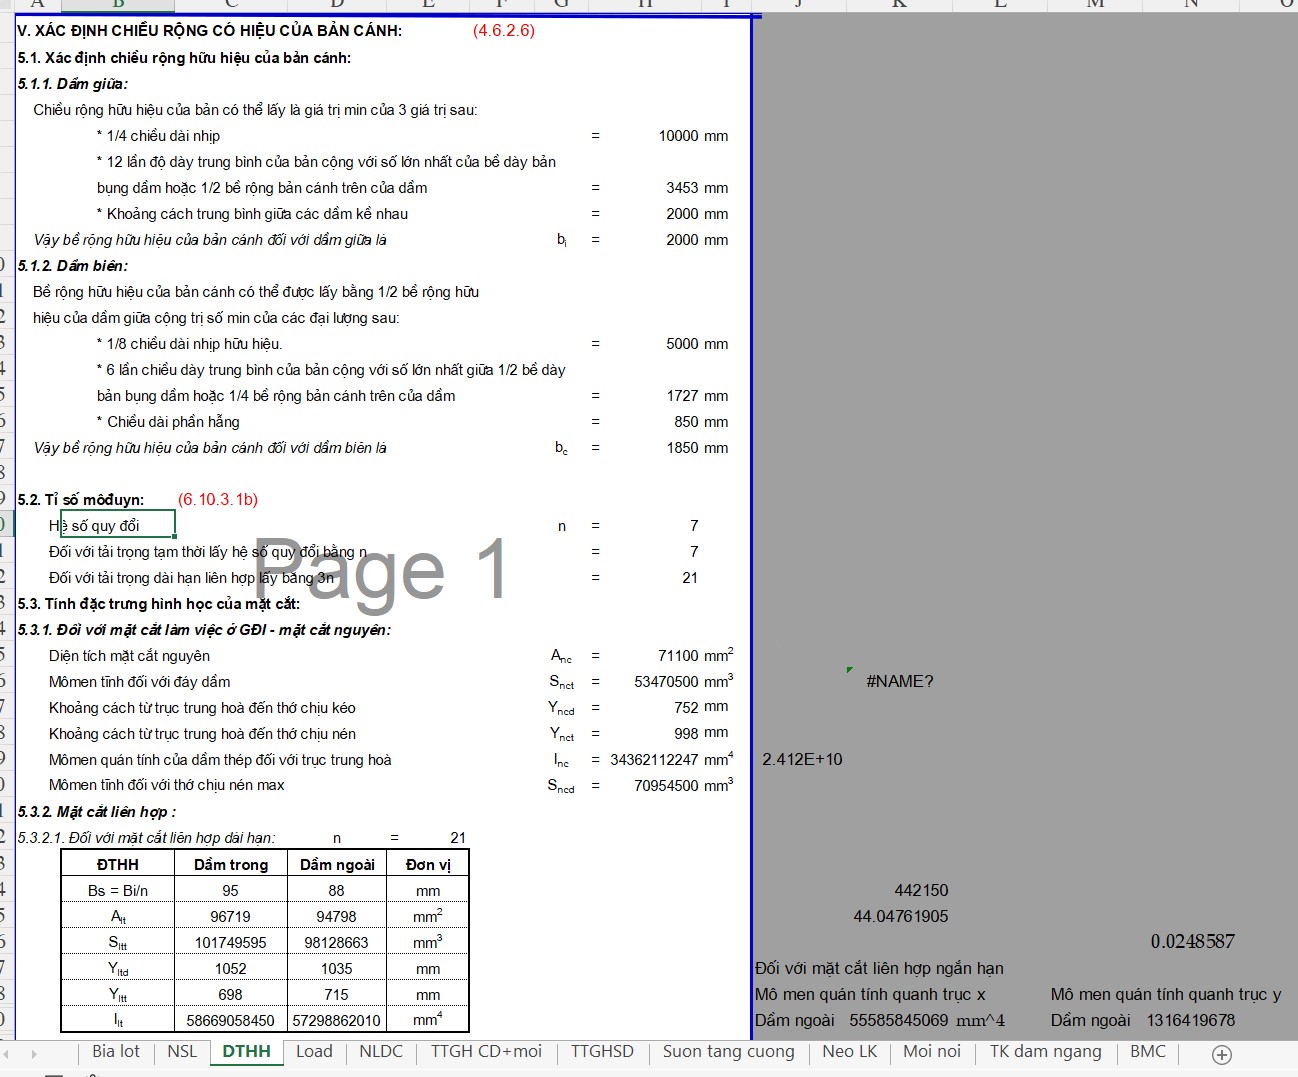Screen dimensions: 1298x1077
Task: Select the cell with value 0.0248587
Action: click(1192, 942)
